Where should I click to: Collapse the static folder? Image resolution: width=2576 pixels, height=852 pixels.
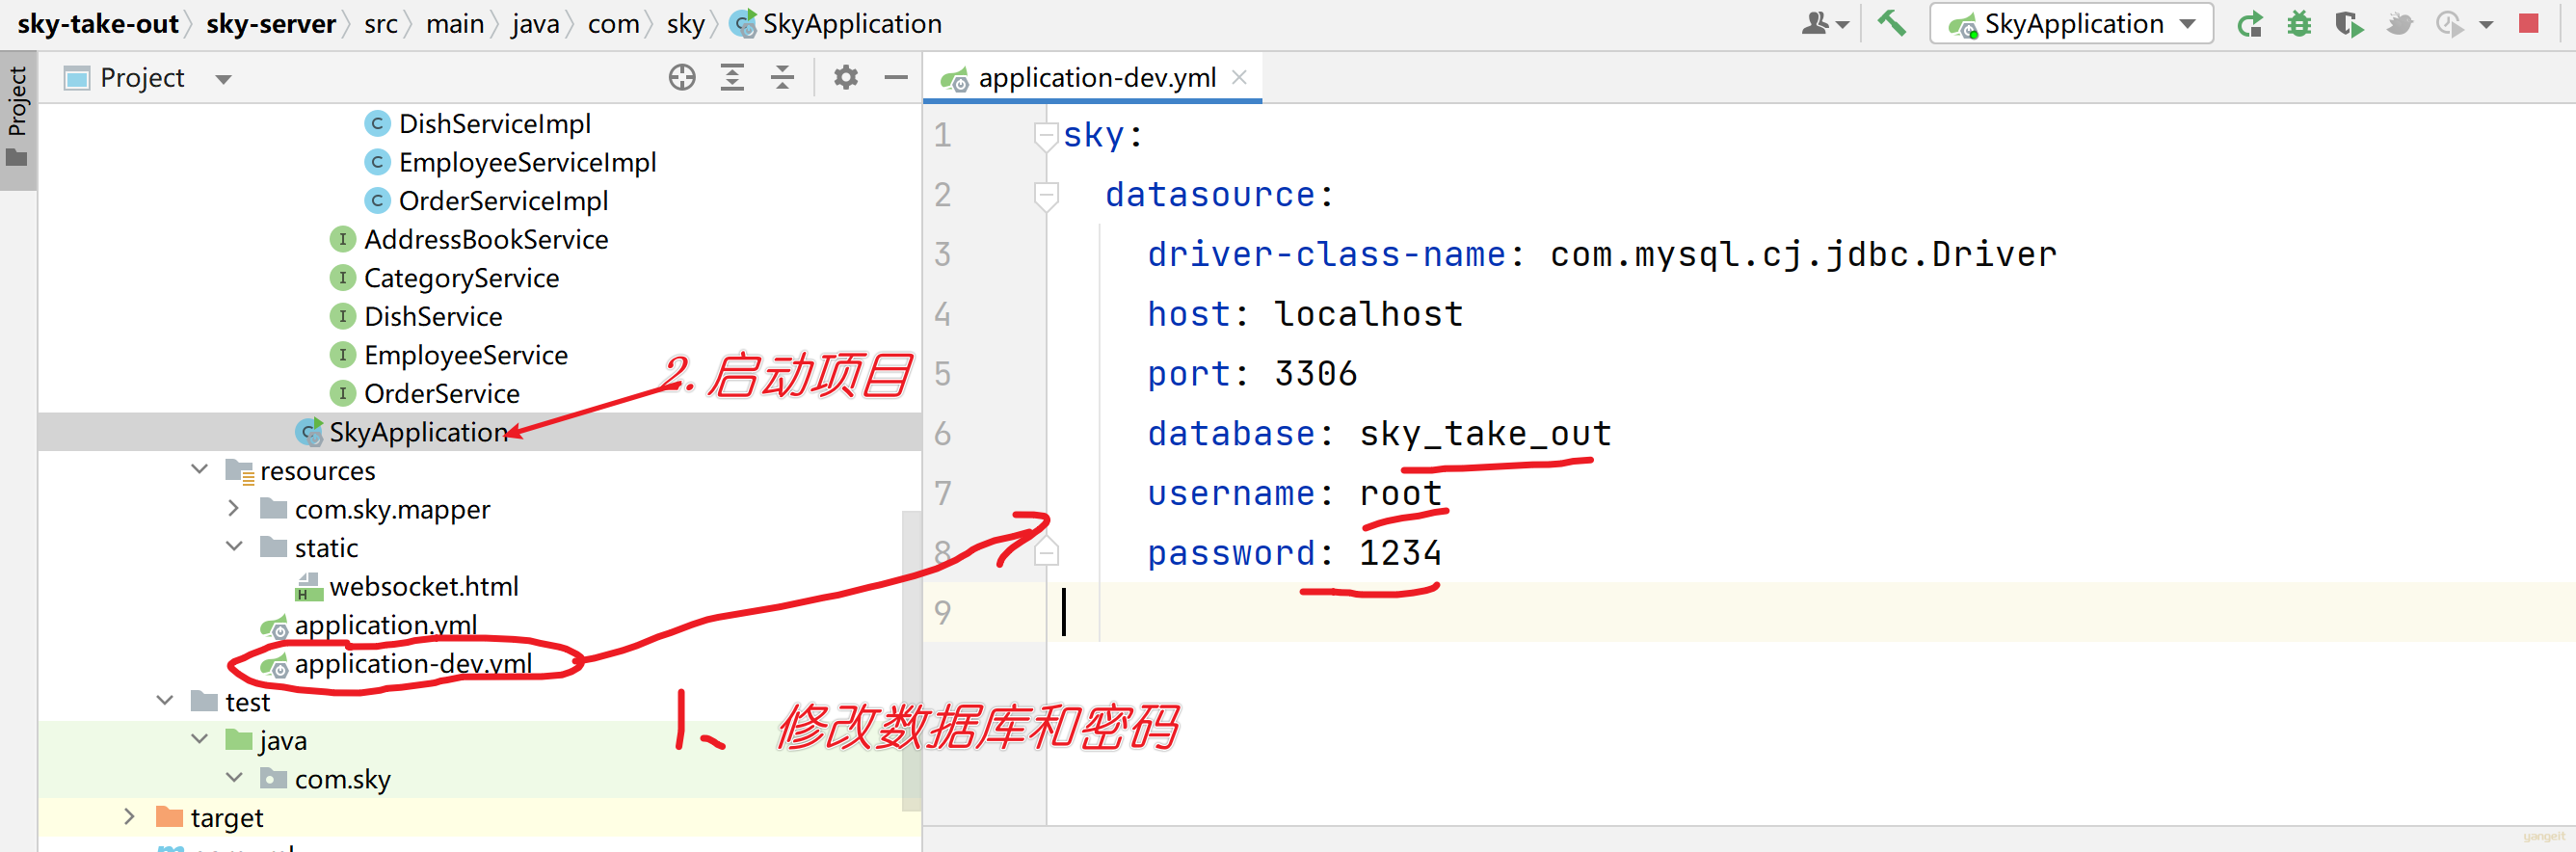pyautogui.click(x=234, y=547)
